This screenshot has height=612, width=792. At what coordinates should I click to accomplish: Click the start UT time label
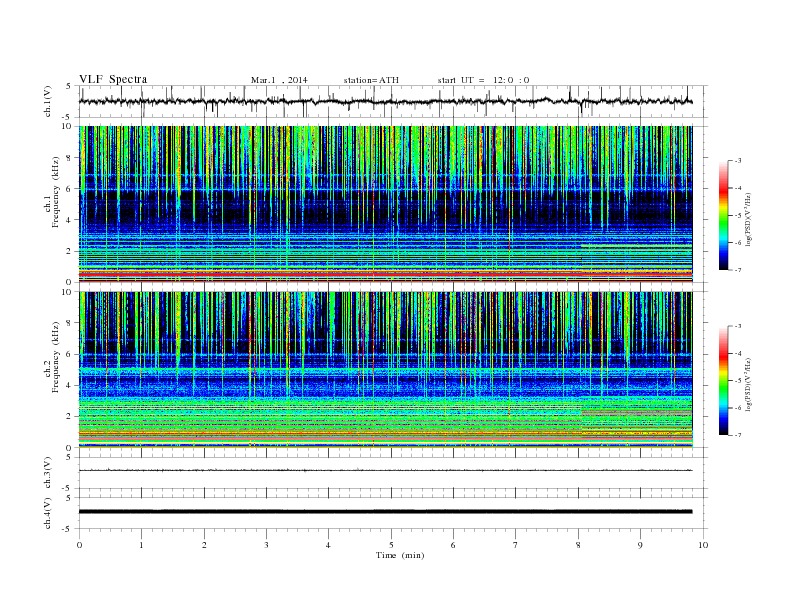pyautogui.click(x=483, y=80)
